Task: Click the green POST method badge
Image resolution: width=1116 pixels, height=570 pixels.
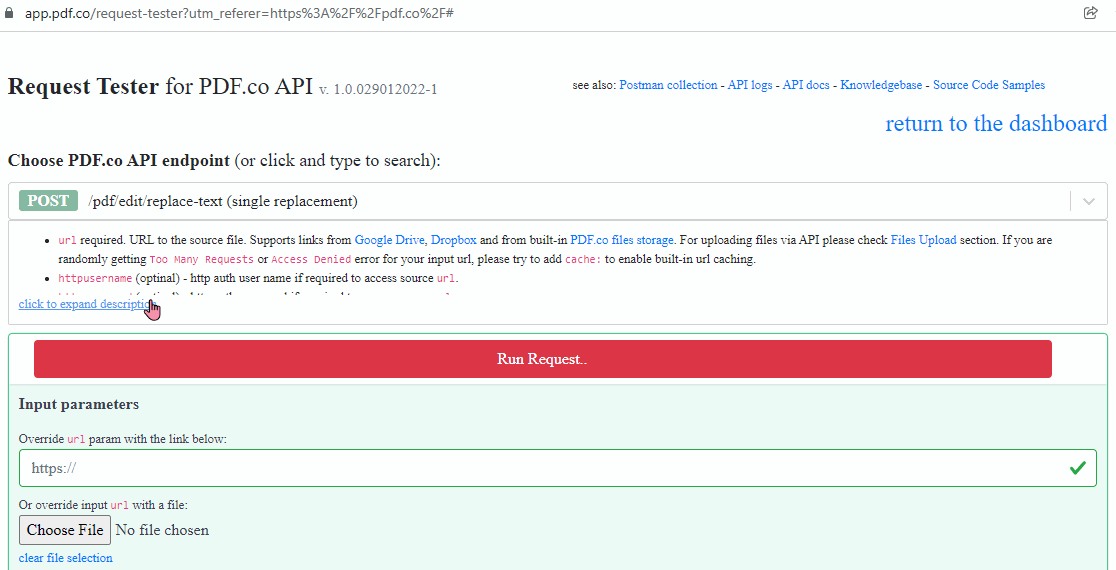Action: (x=48, y=201)
